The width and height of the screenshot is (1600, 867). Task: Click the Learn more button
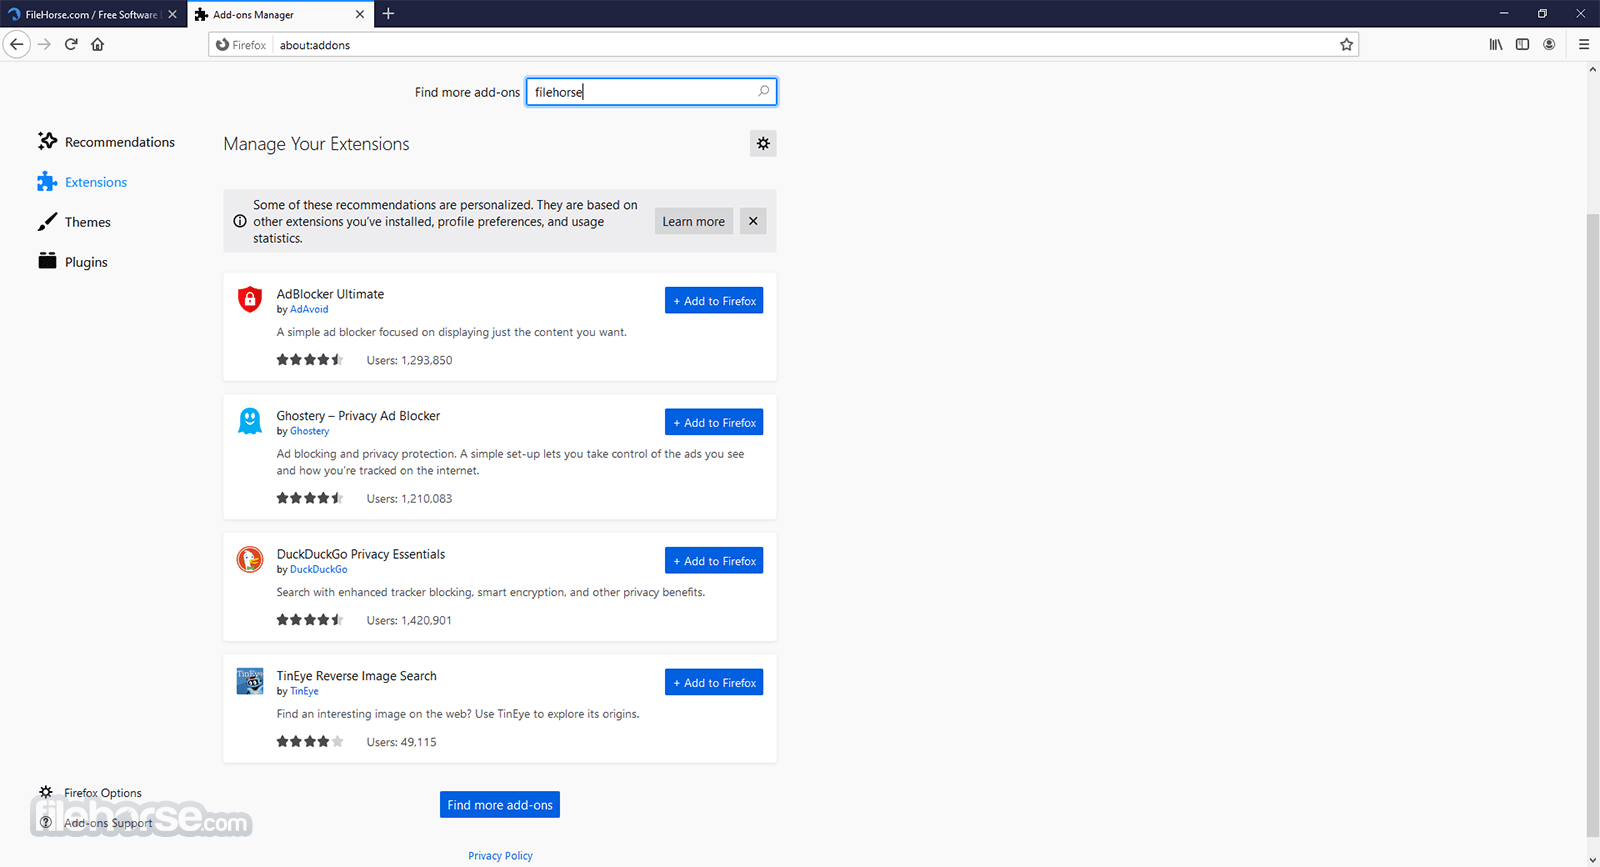(x=694, y=221)
